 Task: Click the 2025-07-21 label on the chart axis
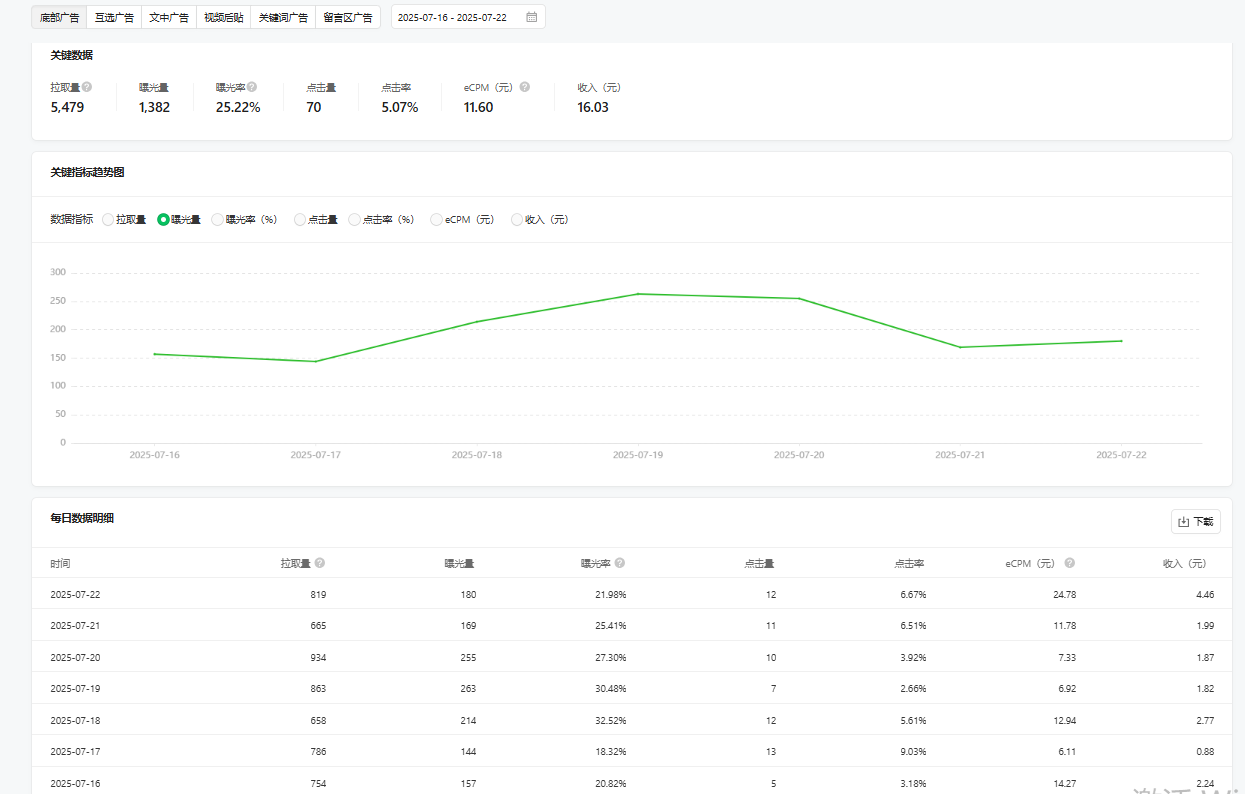click(x=960, y=455)
